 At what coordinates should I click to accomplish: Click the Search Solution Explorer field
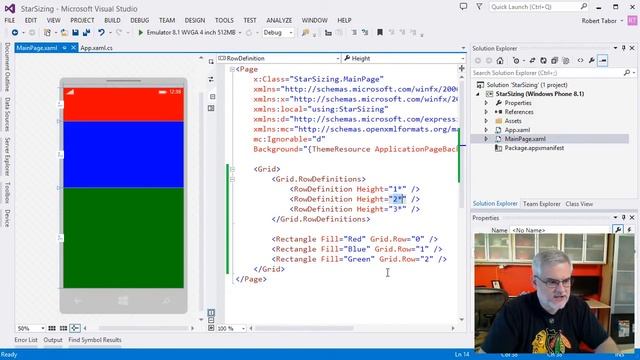[x=547, y=73]
